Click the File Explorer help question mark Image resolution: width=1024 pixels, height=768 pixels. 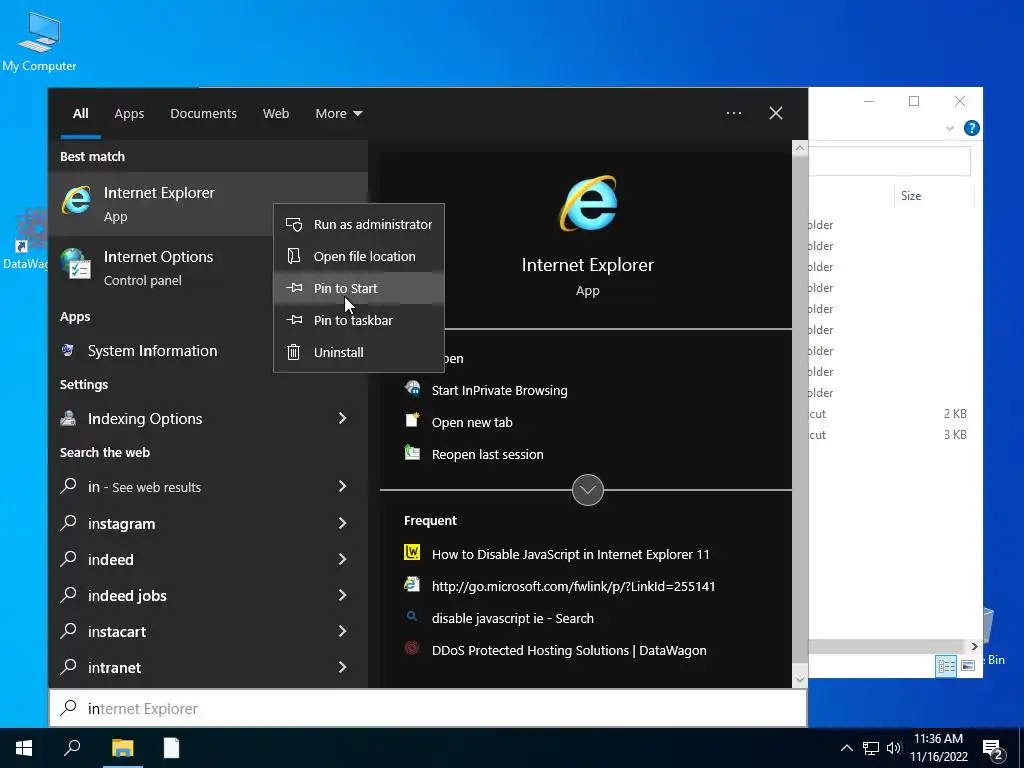point(971,128)
